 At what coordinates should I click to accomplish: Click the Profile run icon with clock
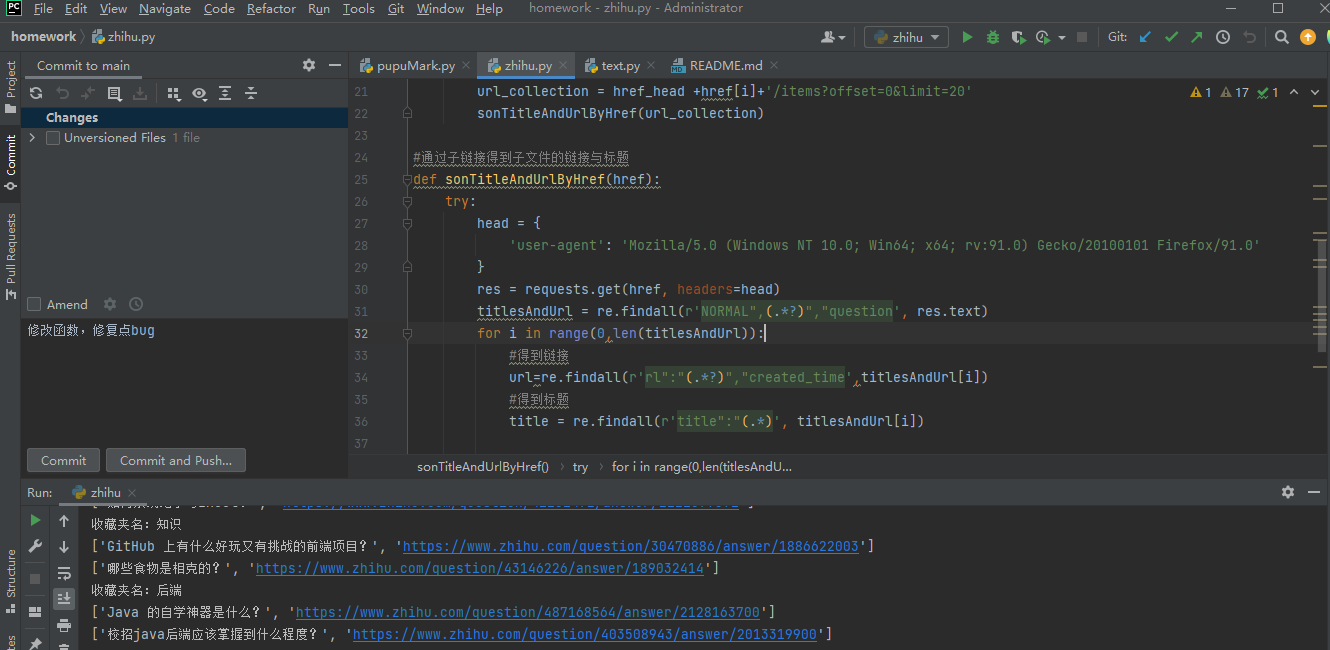1043,37
